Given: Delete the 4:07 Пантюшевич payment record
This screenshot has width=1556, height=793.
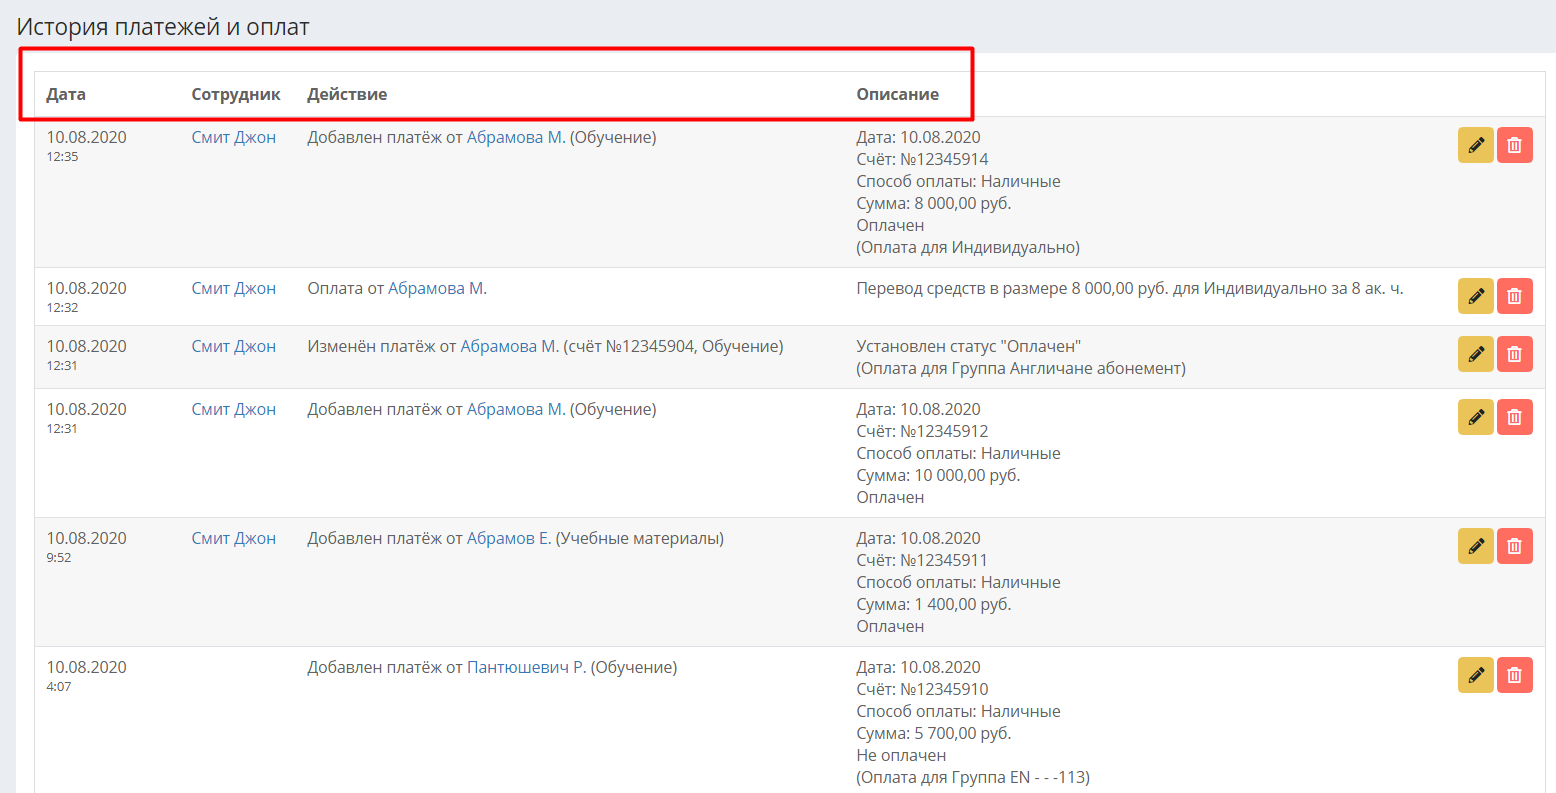Looking at the screenshot, I should pyautogui.click(x=1514, y=675).
